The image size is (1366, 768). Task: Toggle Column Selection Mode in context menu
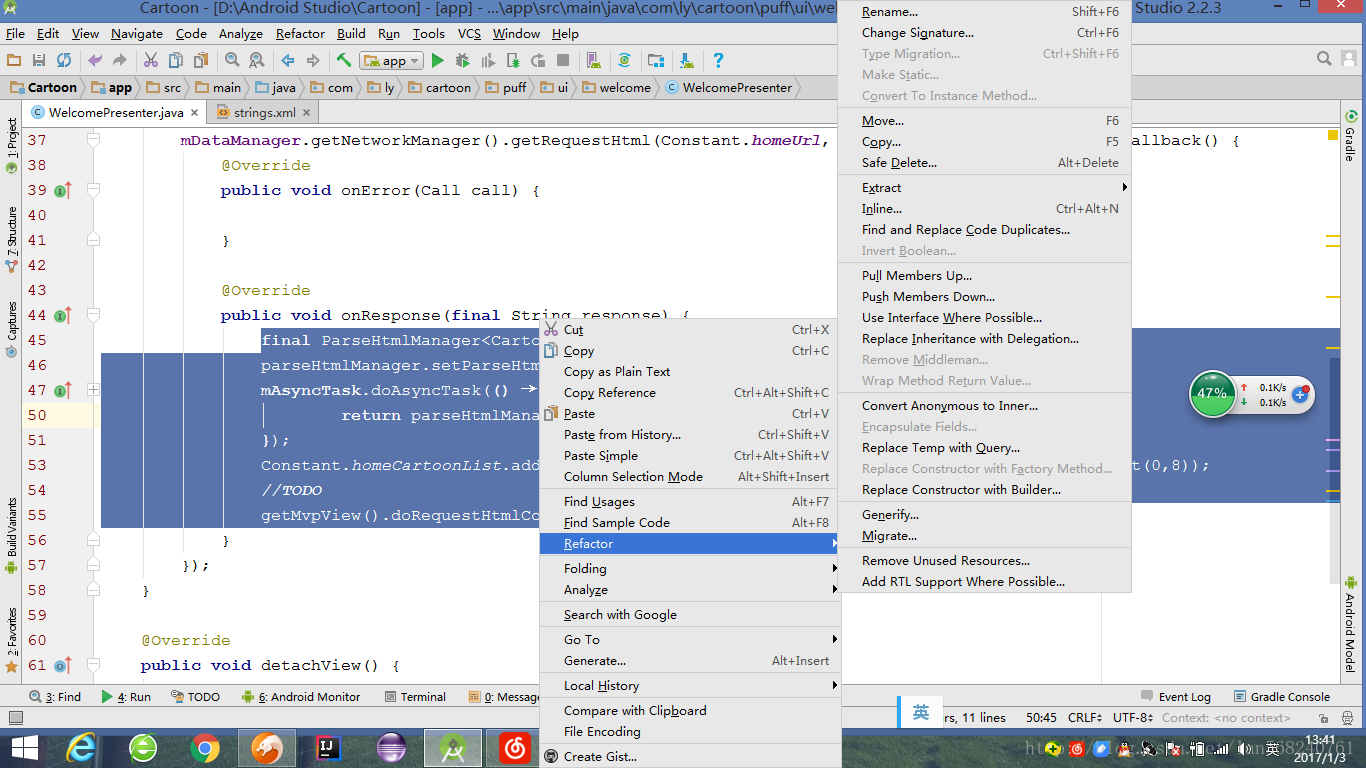689,477
